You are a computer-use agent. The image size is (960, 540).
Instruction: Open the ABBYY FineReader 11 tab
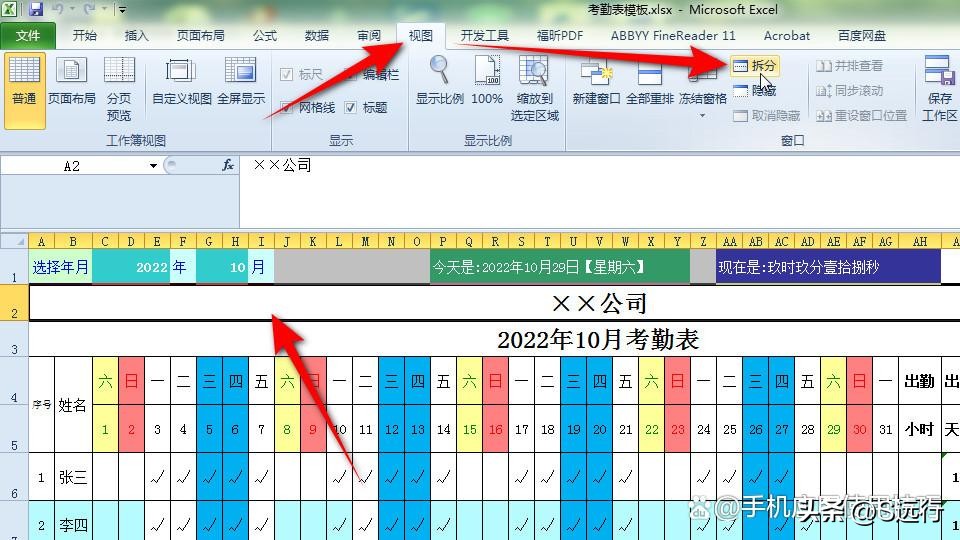coord(673,36)
